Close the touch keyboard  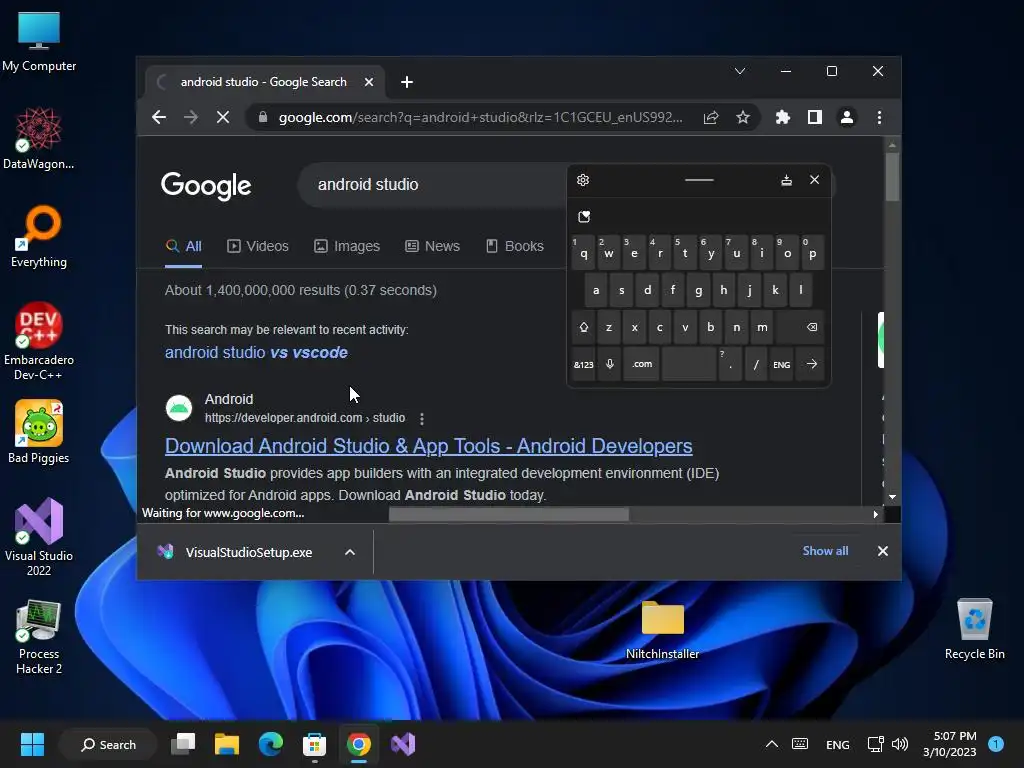coord(814,180)
